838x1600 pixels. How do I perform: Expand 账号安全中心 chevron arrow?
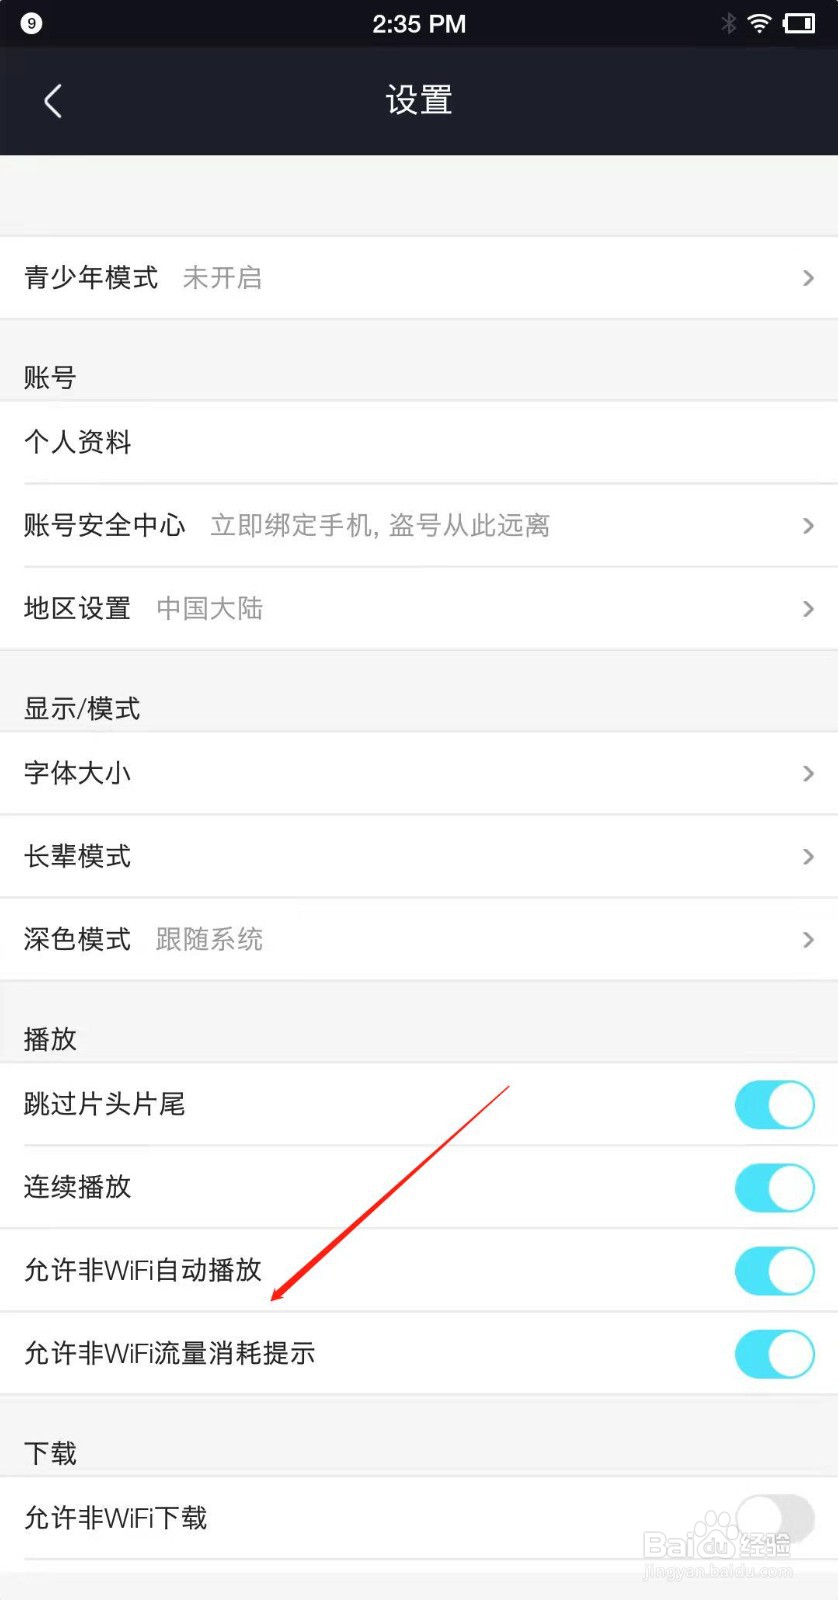tap(808, 525)
